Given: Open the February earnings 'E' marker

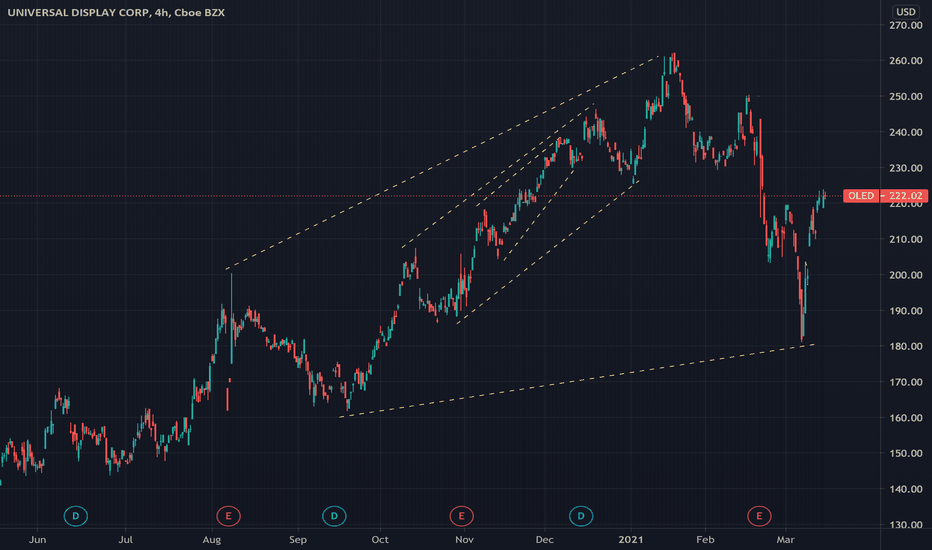Looking at the screenshot, I should point(759,516).
